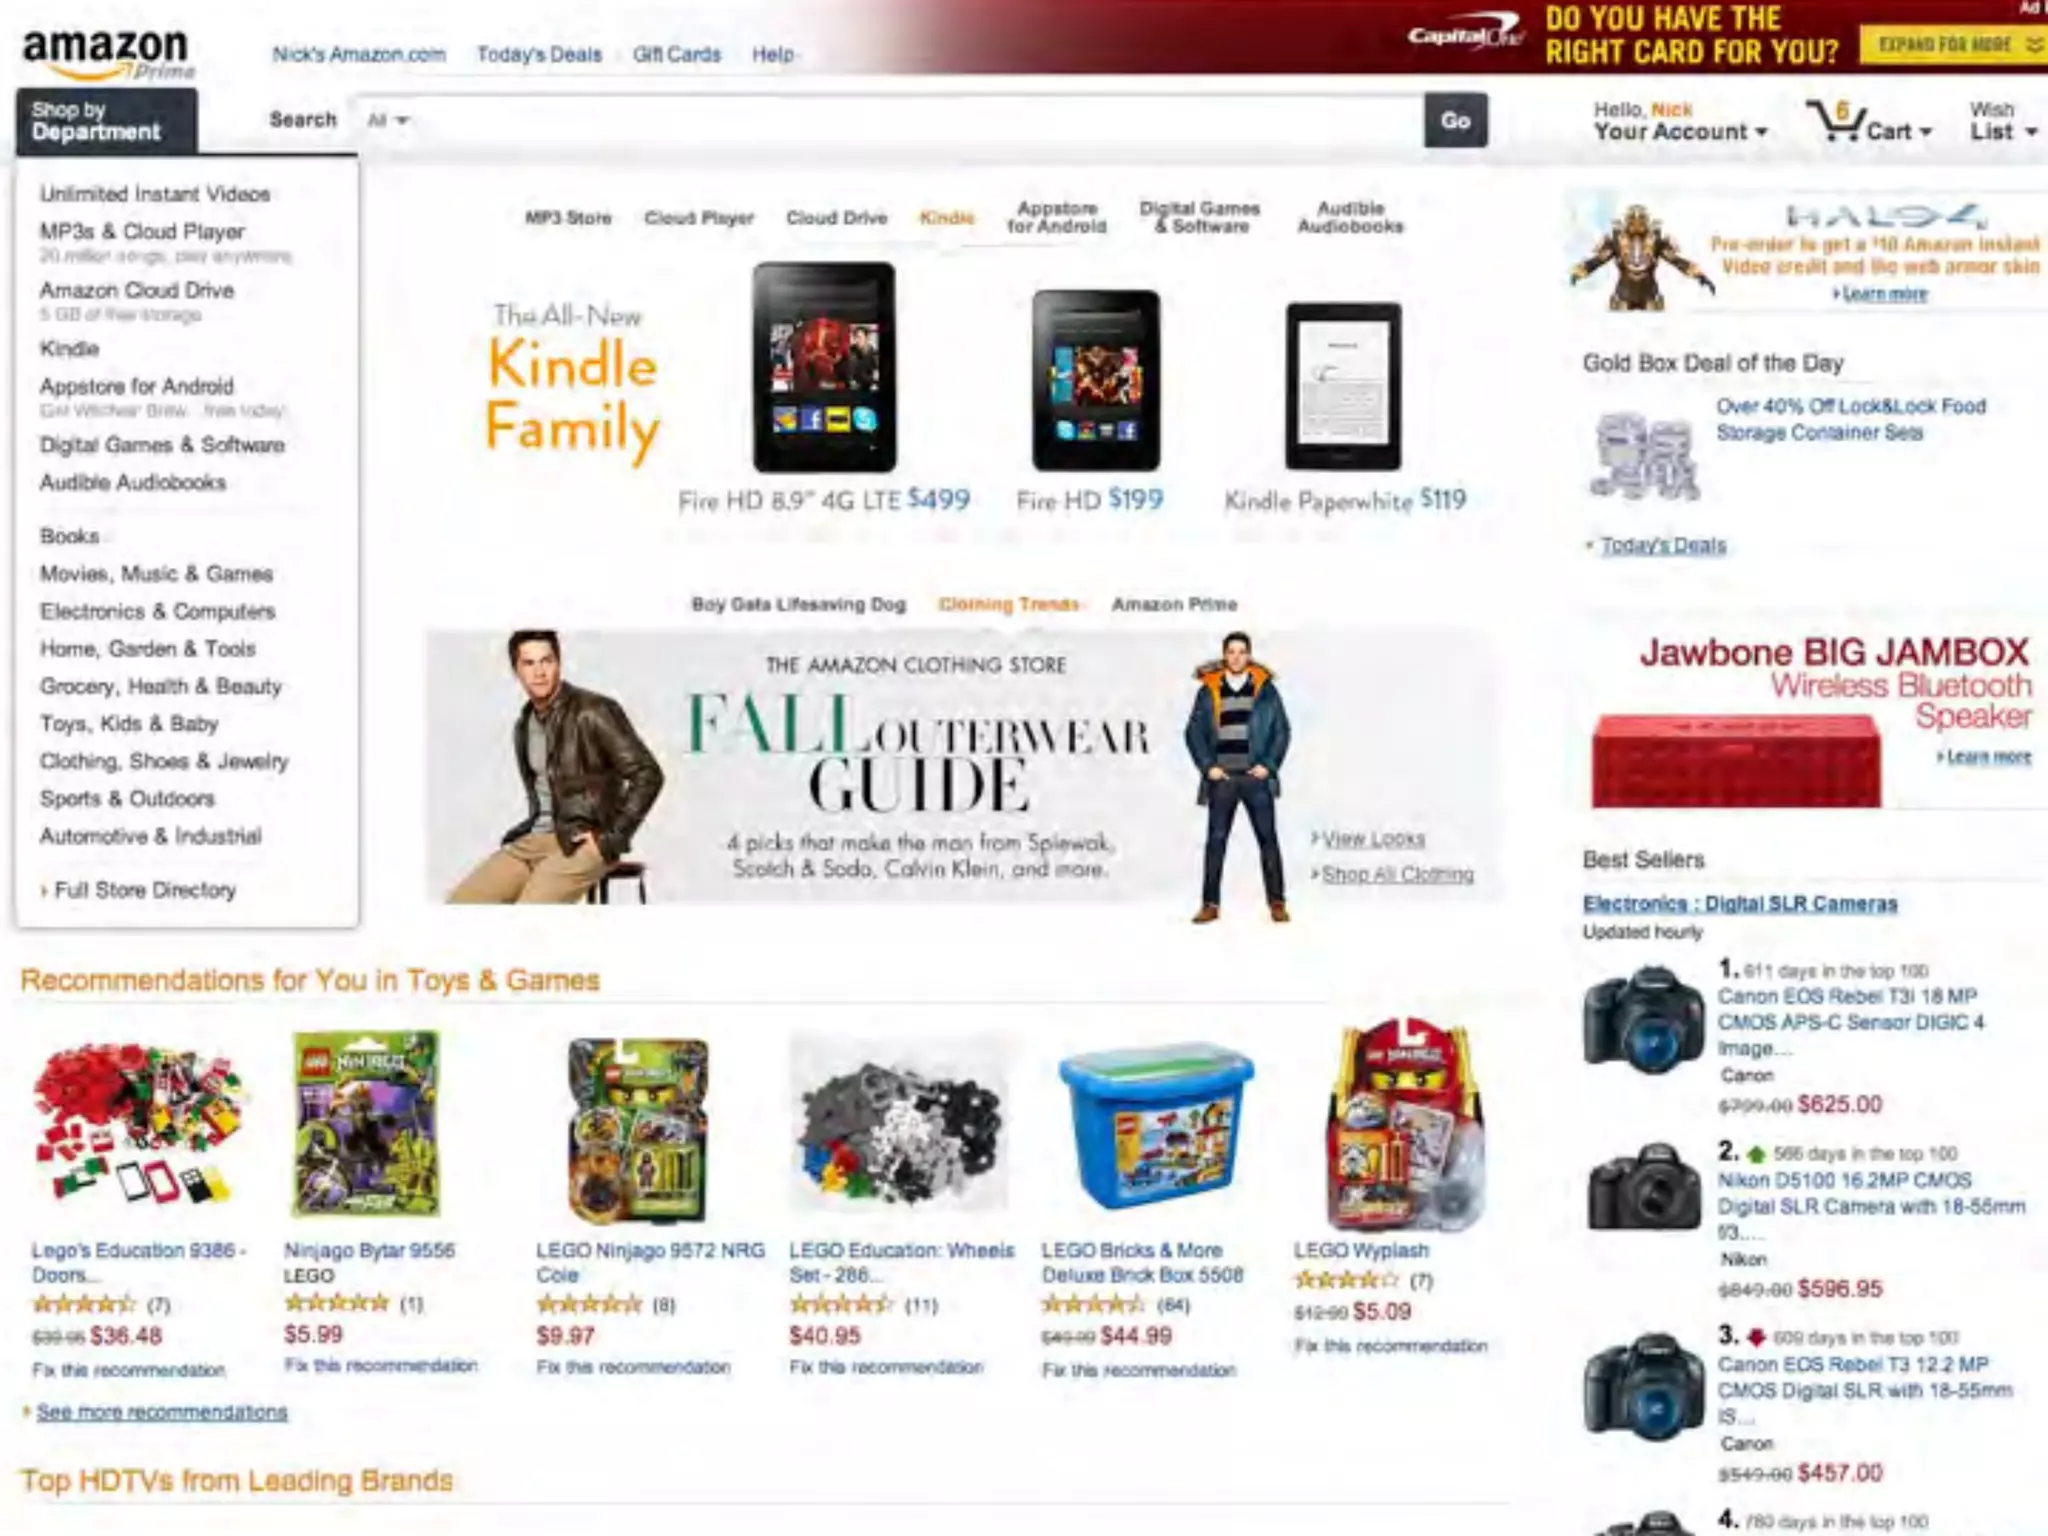Expand the Capital One ad banner
Image resolution: width=2048 pixels, height=1536 pixels.
(1950, 45)
